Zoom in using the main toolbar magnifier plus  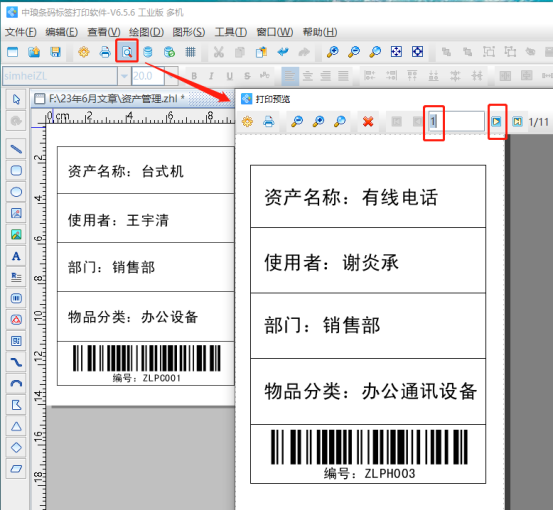tap(332, 52)
